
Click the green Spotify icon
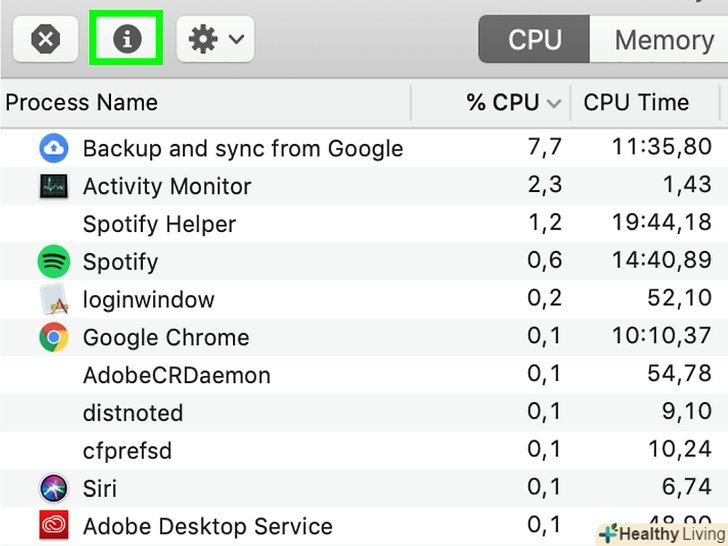pos(53,262)
